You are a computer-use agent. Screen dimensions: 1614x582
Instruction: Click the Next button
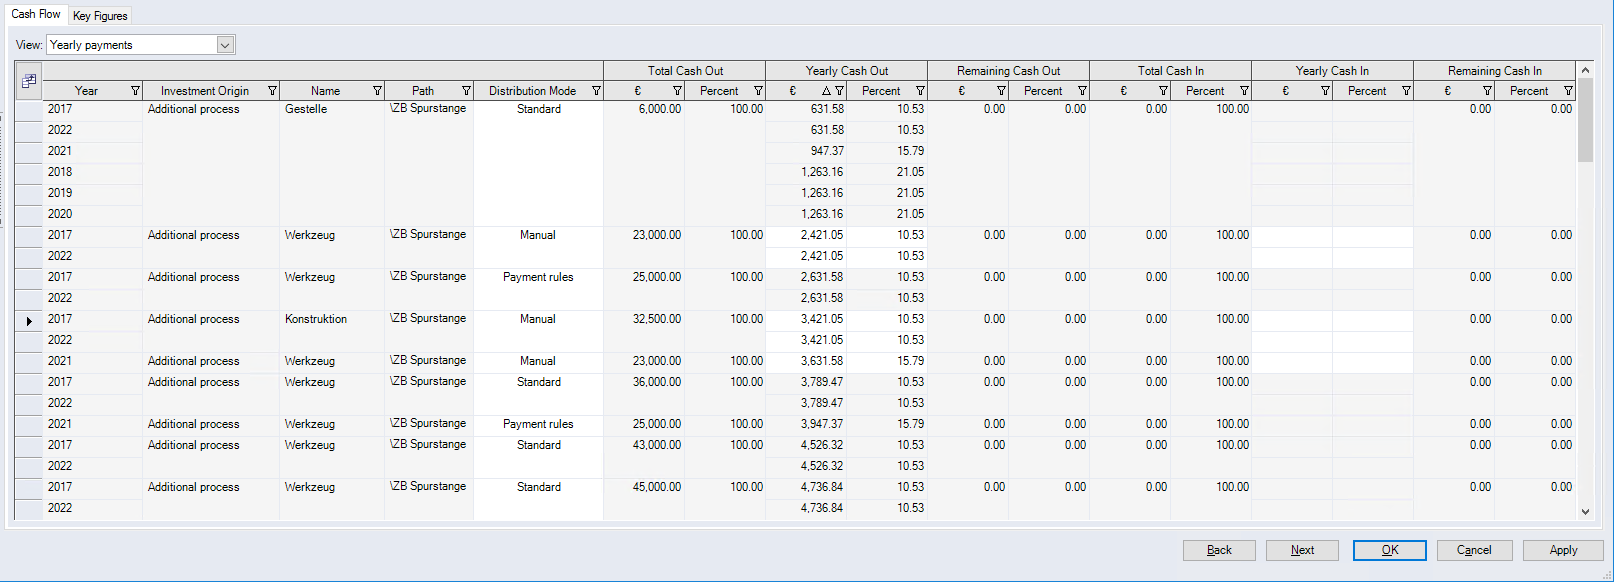pos(1302,550)
